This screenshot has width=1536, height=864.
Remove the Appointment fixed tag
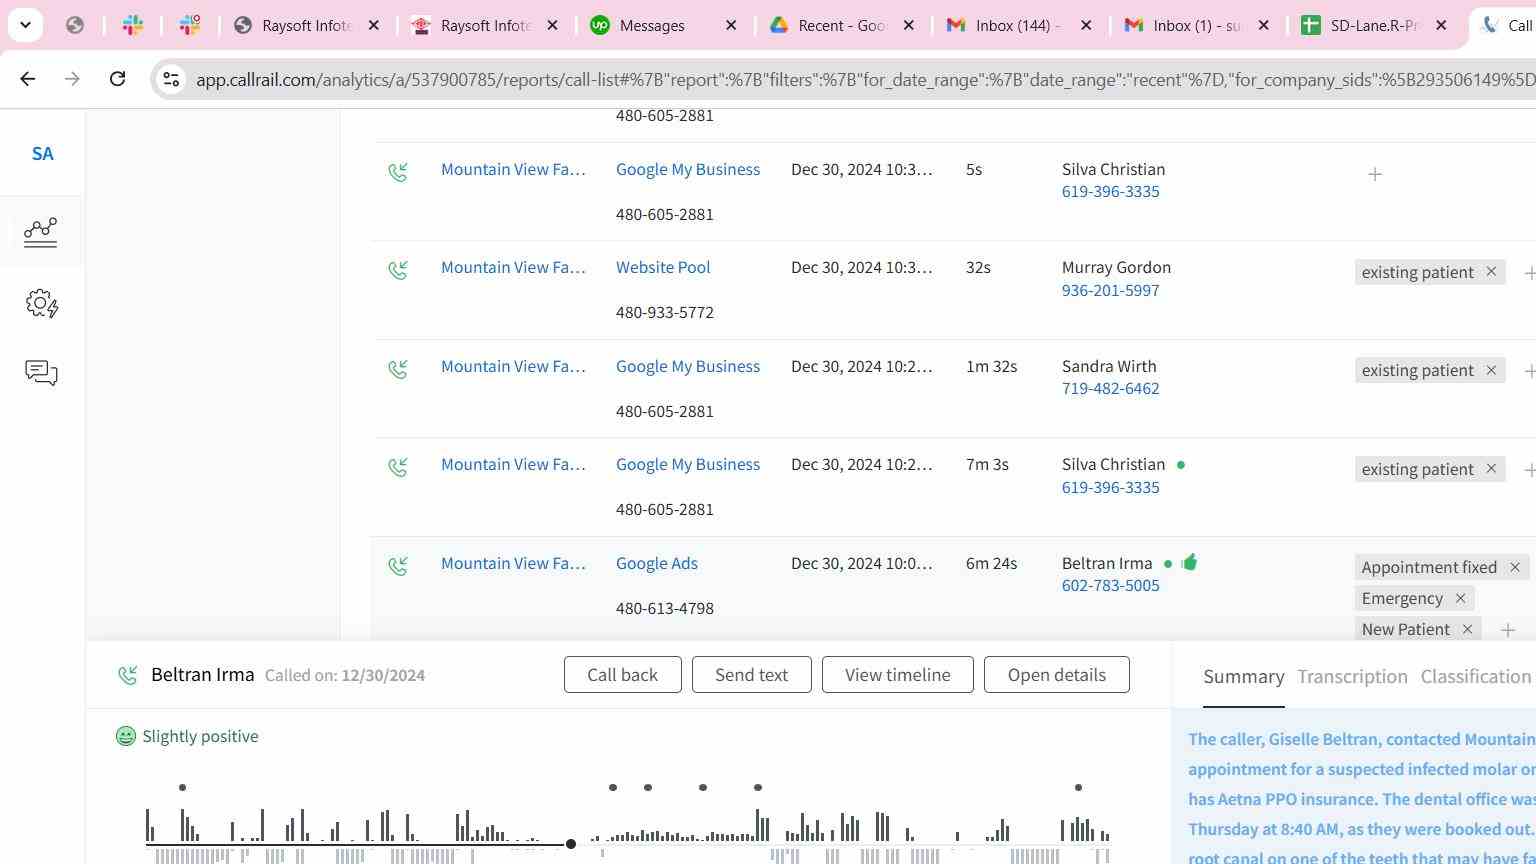1515,568
